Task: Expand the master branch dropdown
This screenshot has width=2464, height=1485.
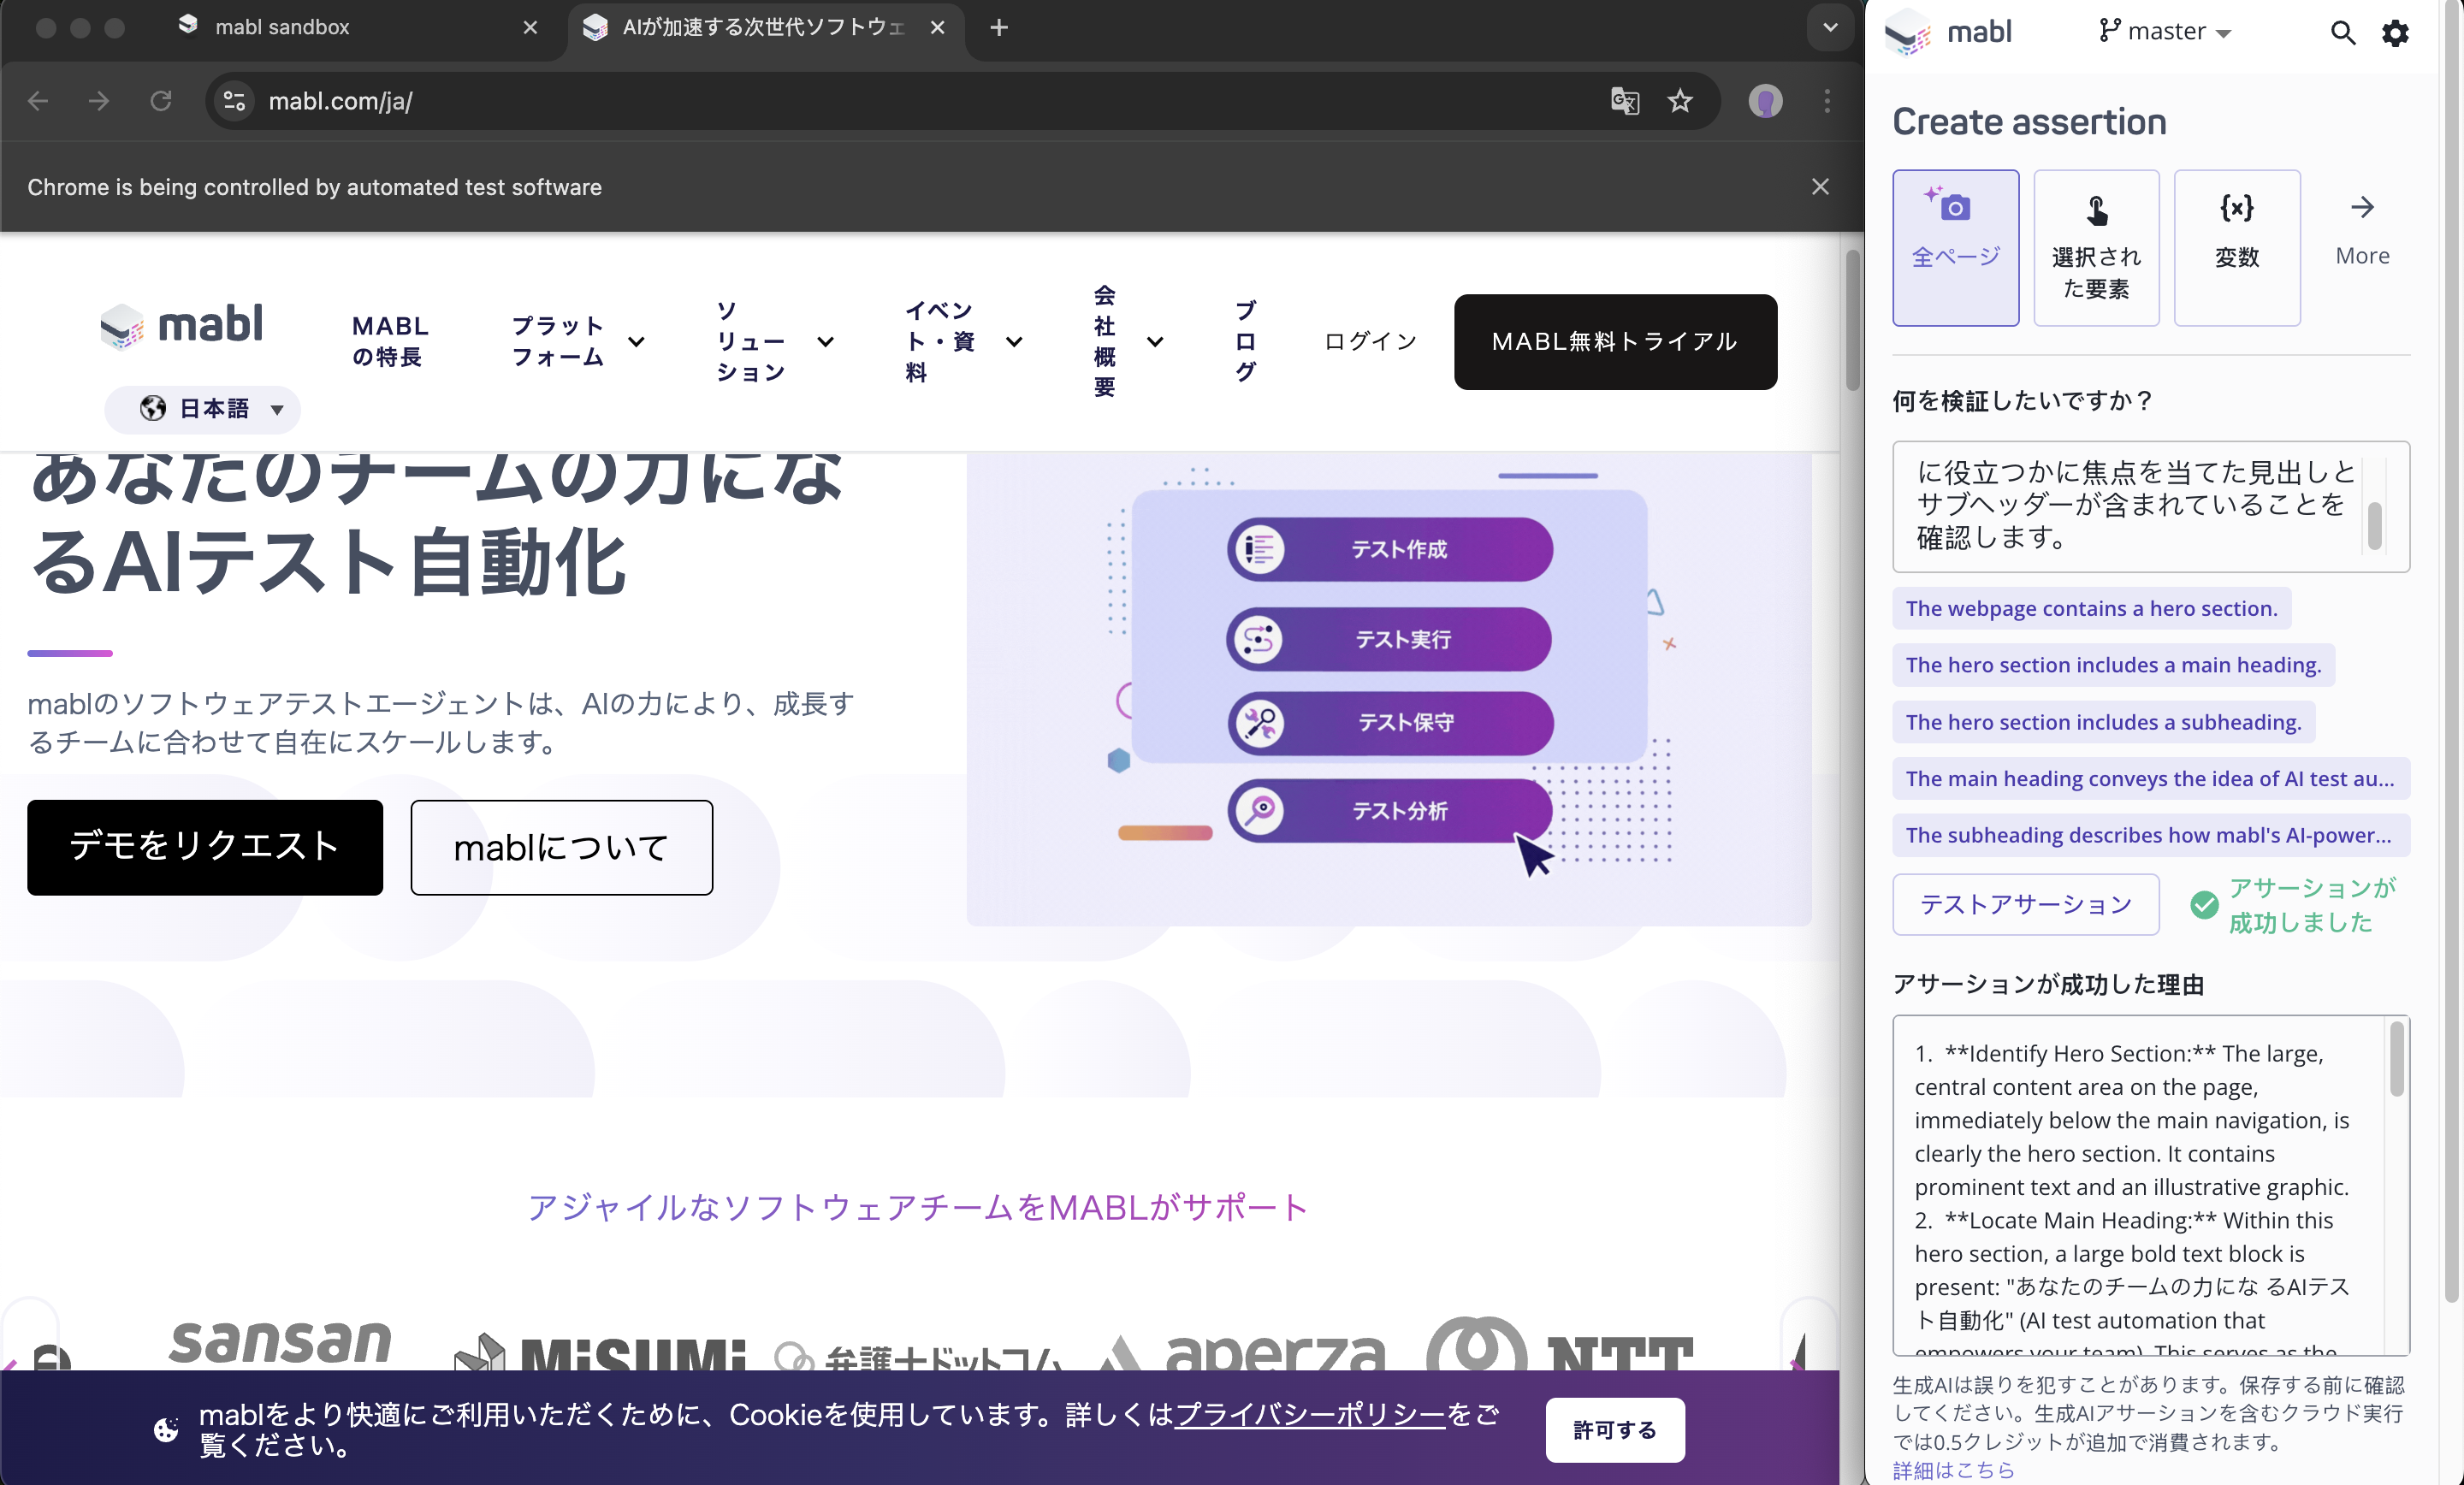Action: pyautogui.click(x=2165, y=31)
